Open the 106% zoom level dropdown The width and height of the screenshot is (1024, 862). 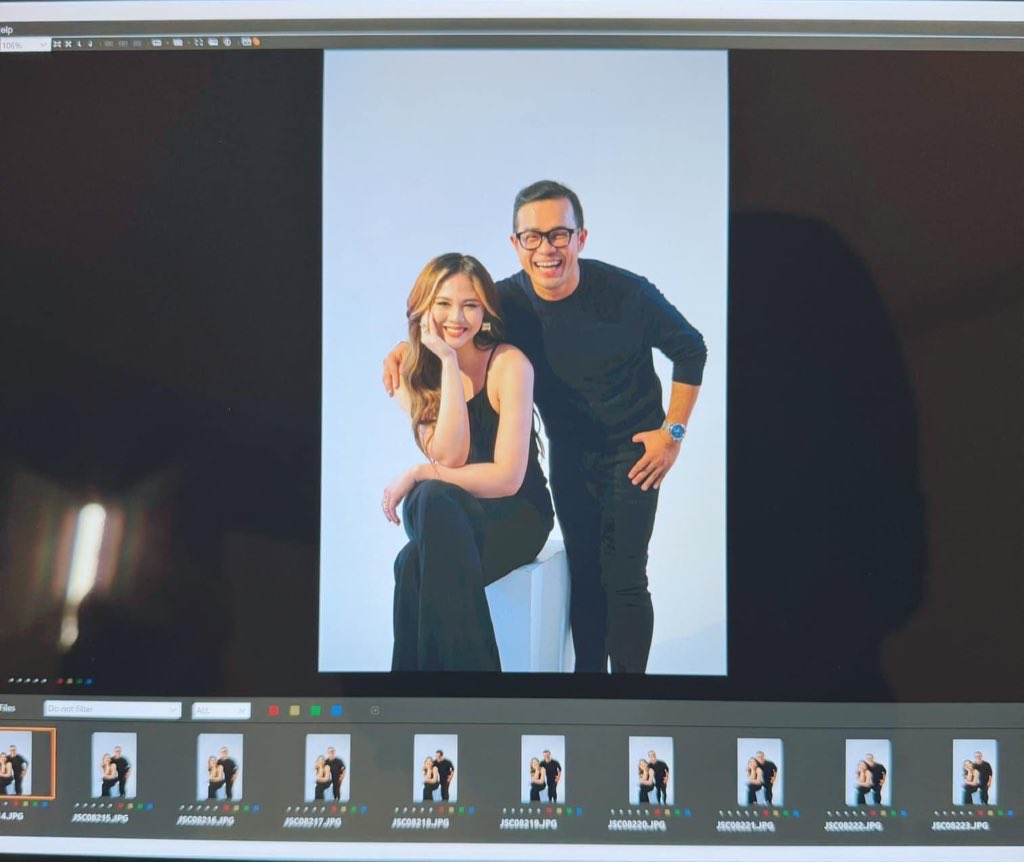pyautogui.click(x=25, y=45)
